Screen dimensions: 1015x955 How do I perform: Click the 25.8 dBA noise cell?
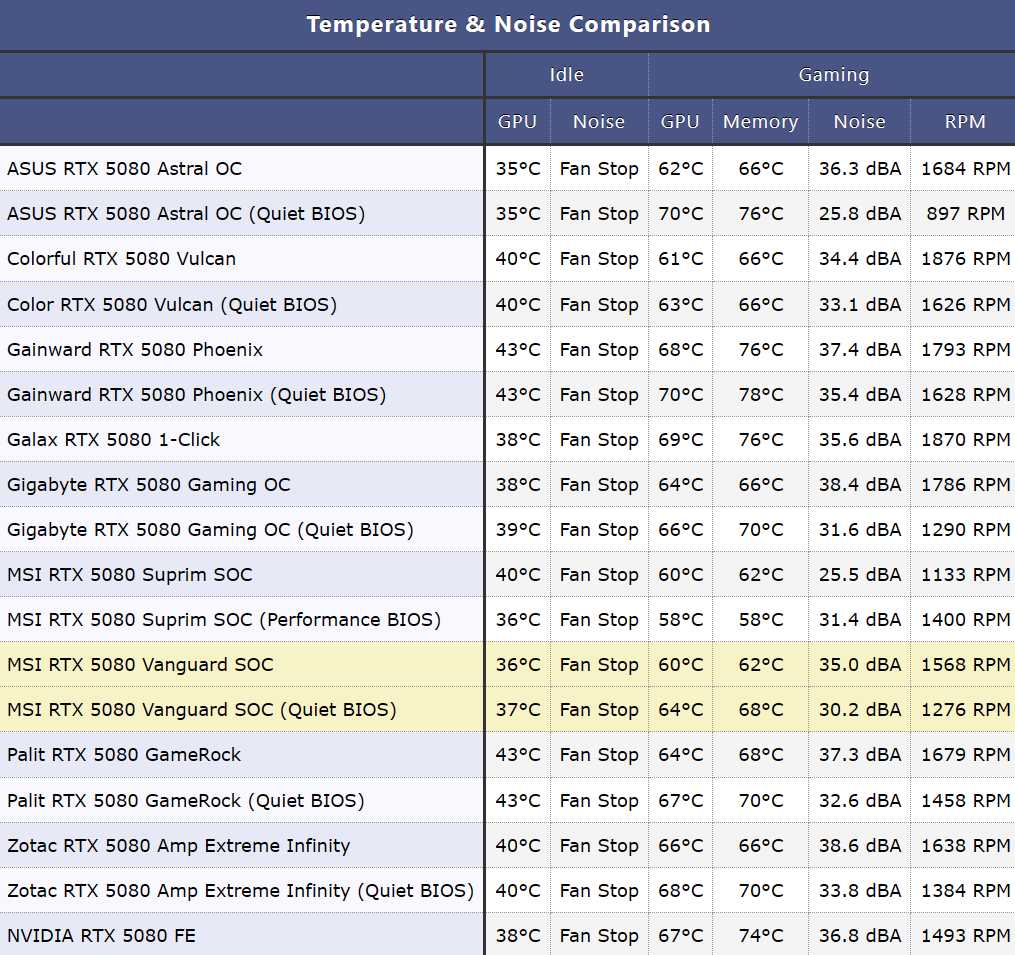click(x=860, y=214)
